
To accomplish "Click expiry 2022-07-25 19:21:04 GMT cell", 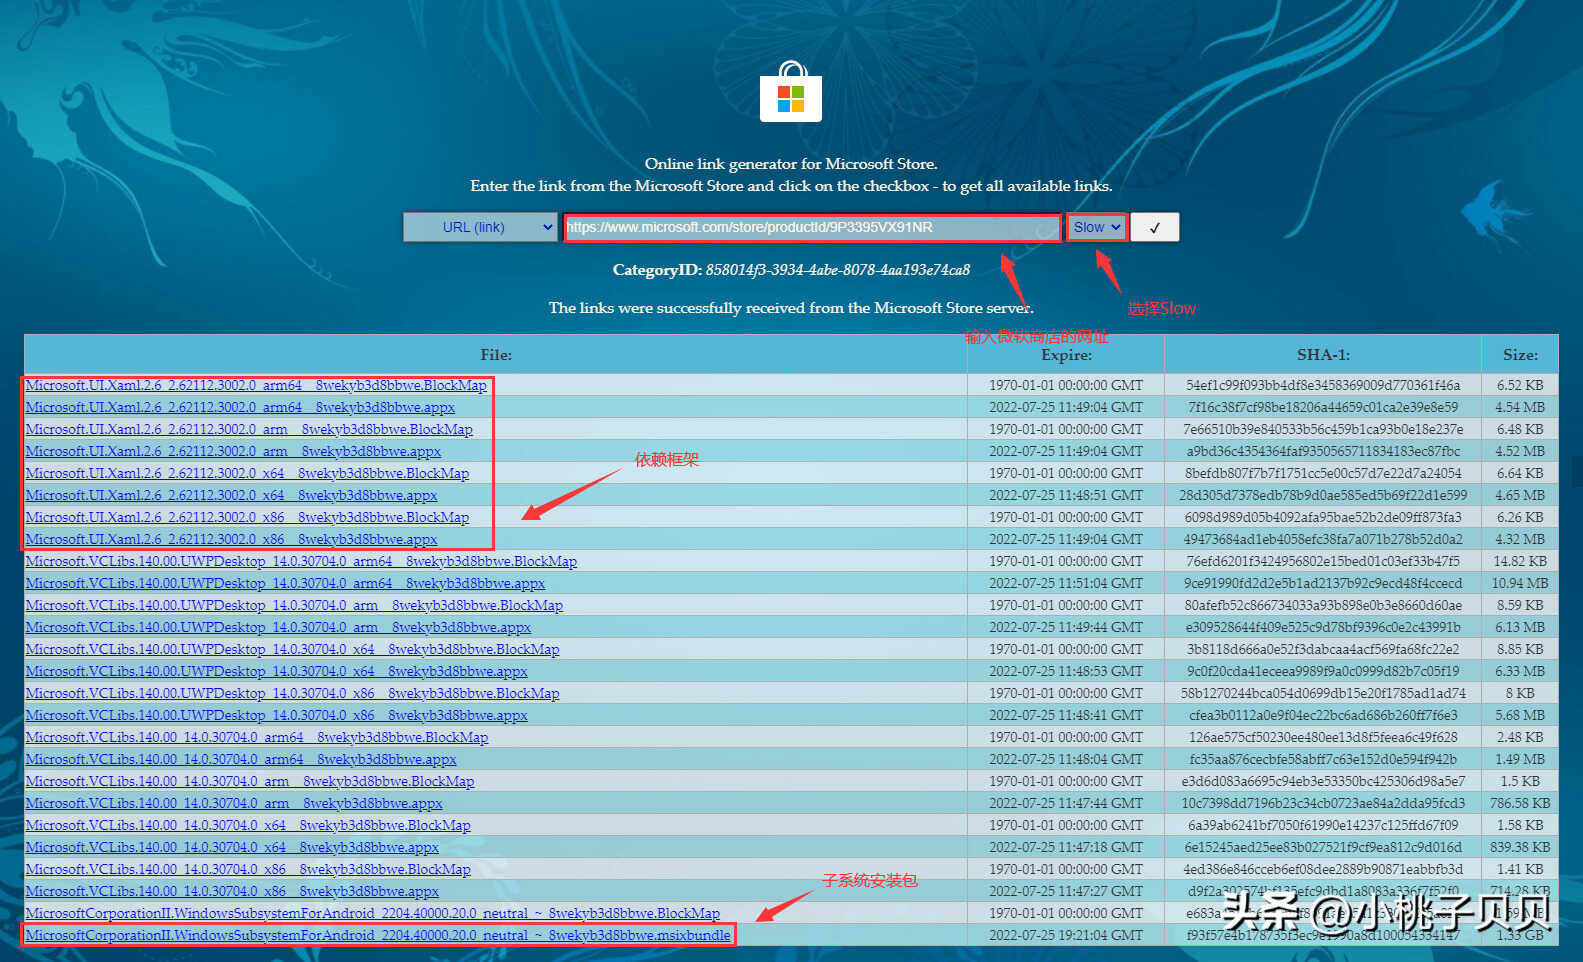I will click(x=1066, y=935).
